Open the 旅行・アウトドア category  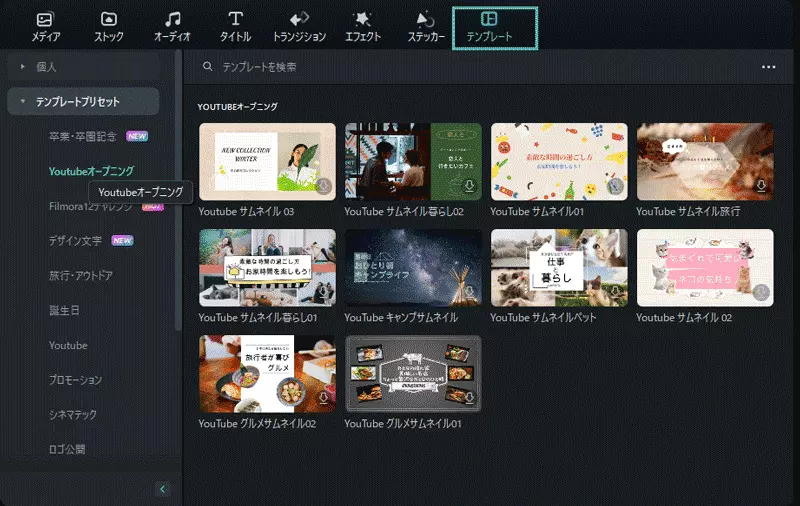coord(81,276)
